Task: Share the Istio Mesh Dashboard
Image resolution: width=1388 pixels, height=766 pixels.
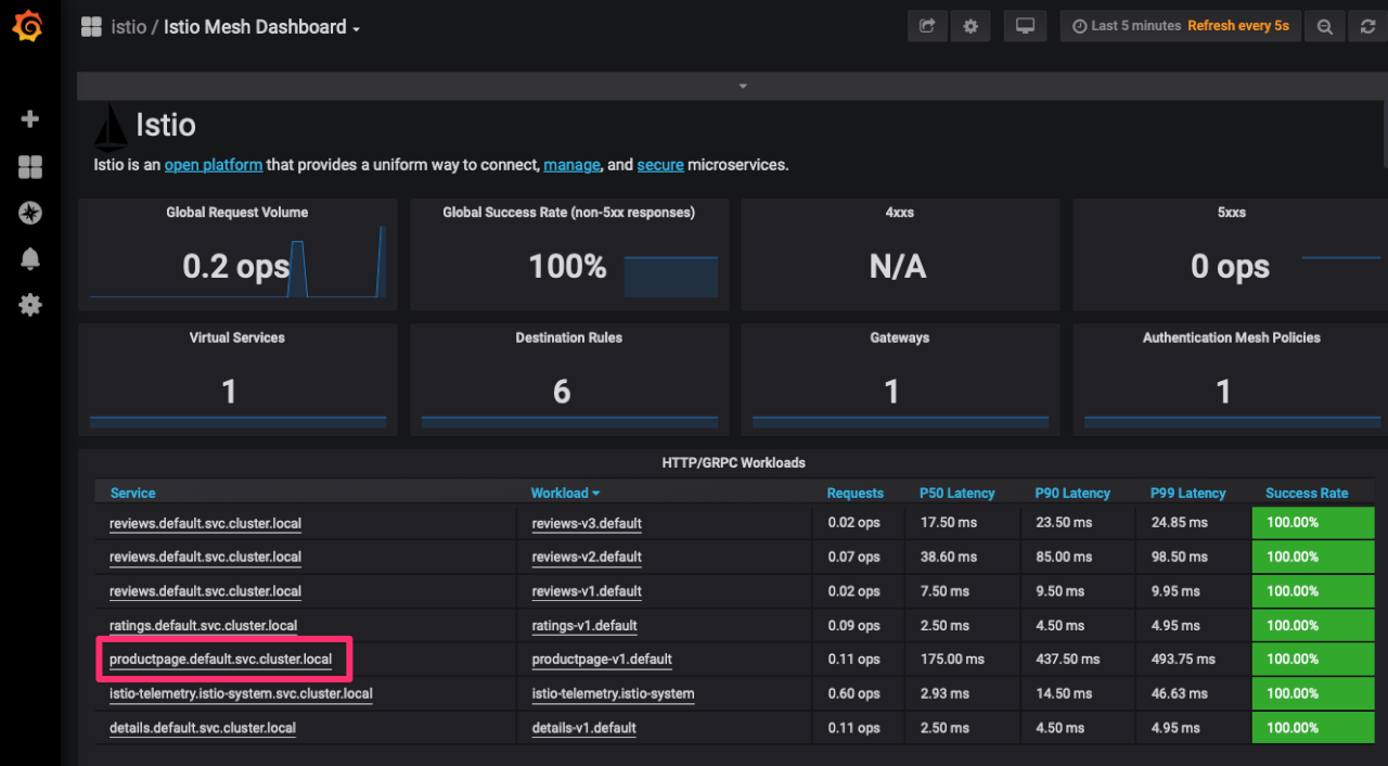Action: 926,26
